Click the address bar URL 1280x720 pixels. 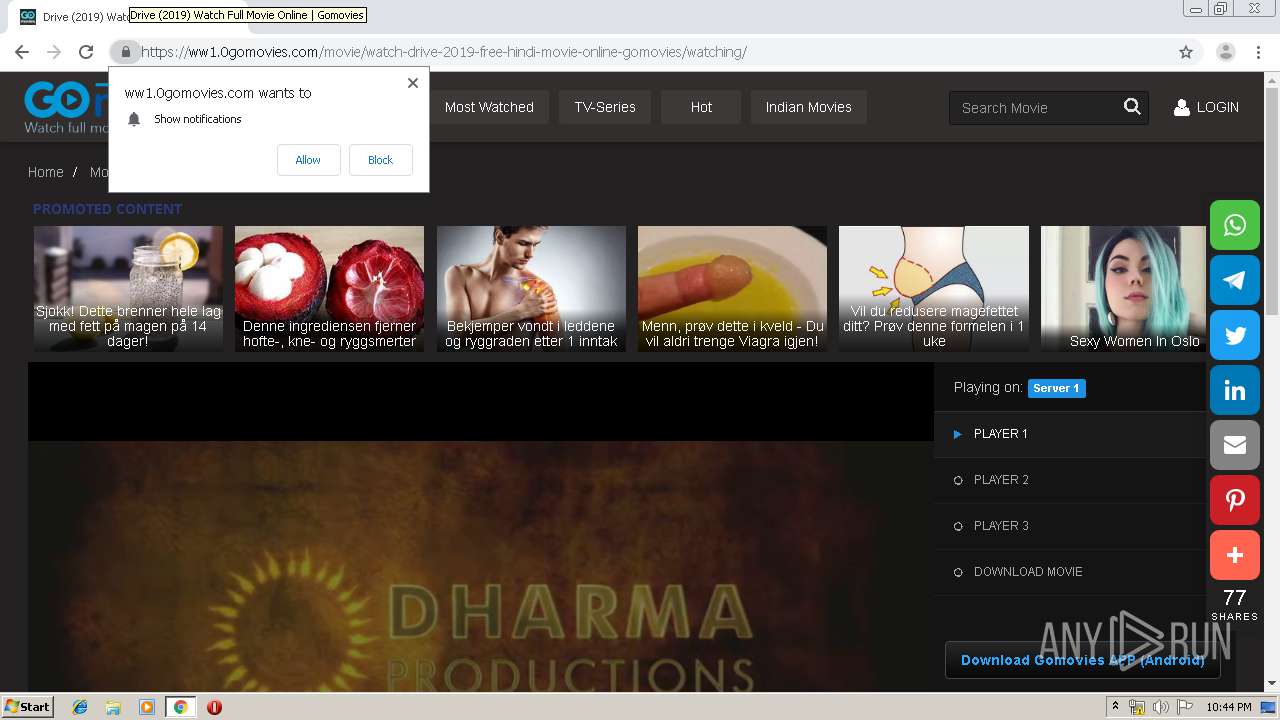443,52
